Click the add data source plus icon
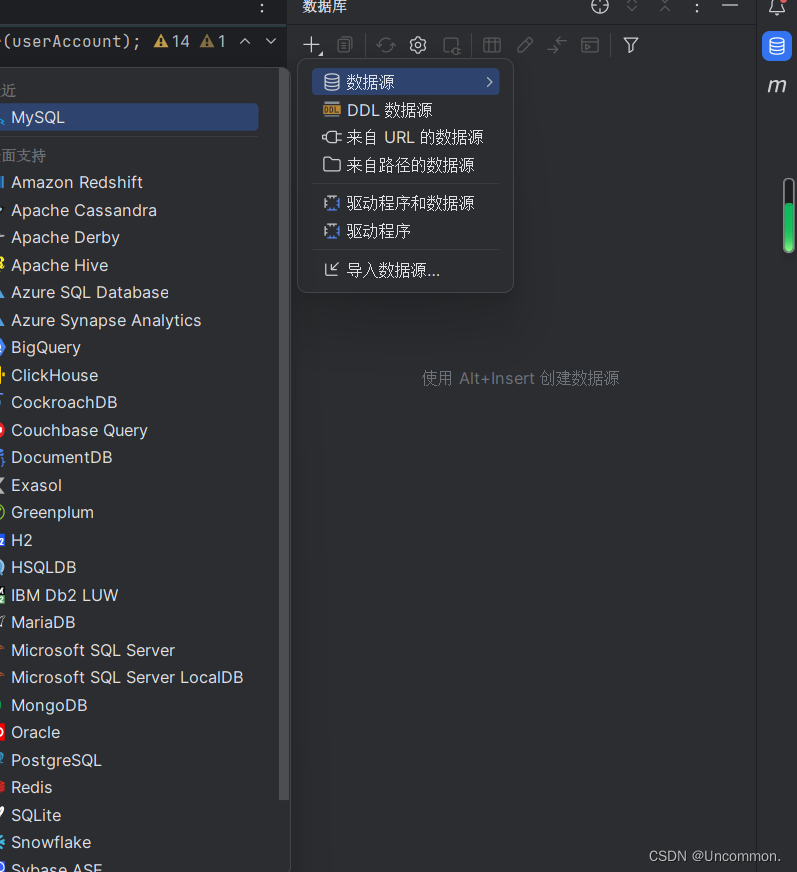This screenshot has height=872, width=797. [311, 45]
